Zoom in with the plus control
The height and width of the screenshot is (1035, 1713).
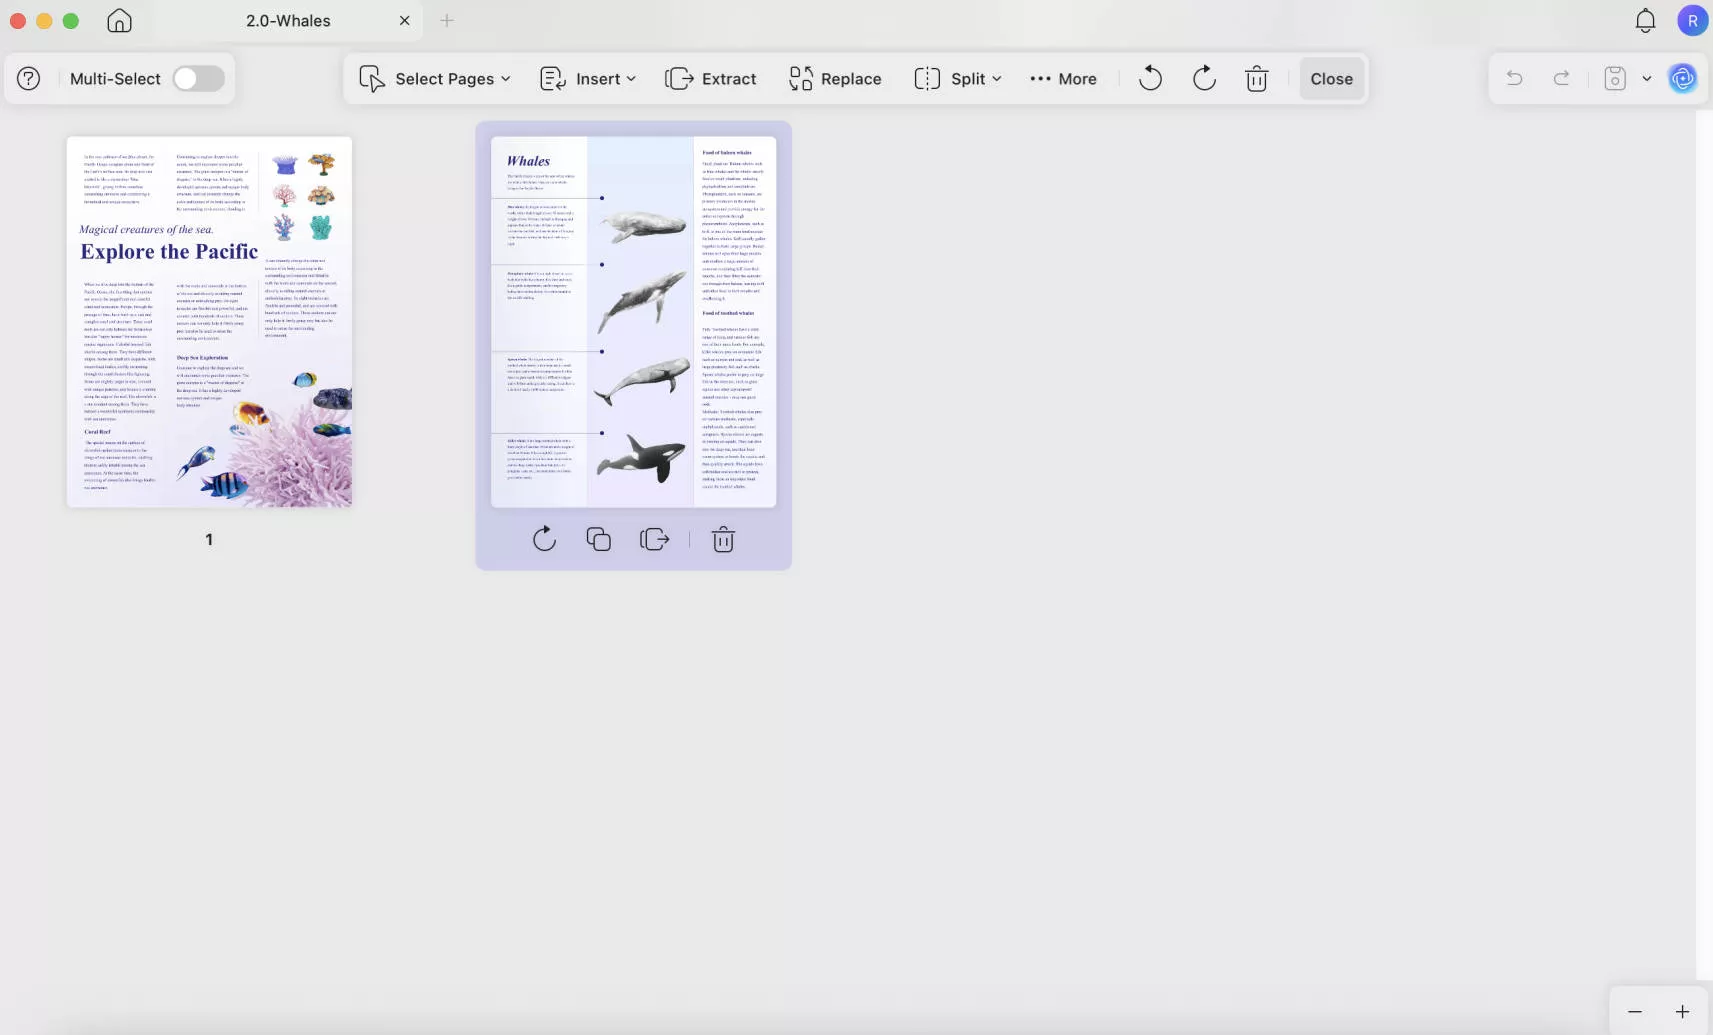click(1683, 1012)
